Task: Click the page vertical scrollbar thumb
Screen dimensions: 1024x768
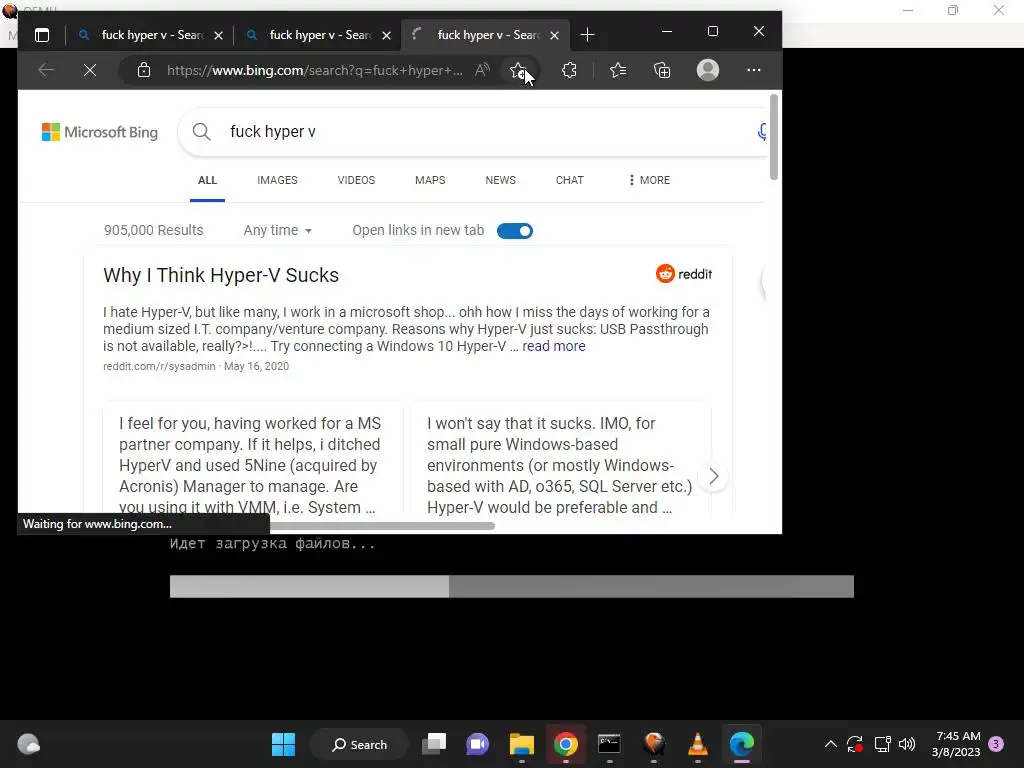Action: tap(774, 136)
